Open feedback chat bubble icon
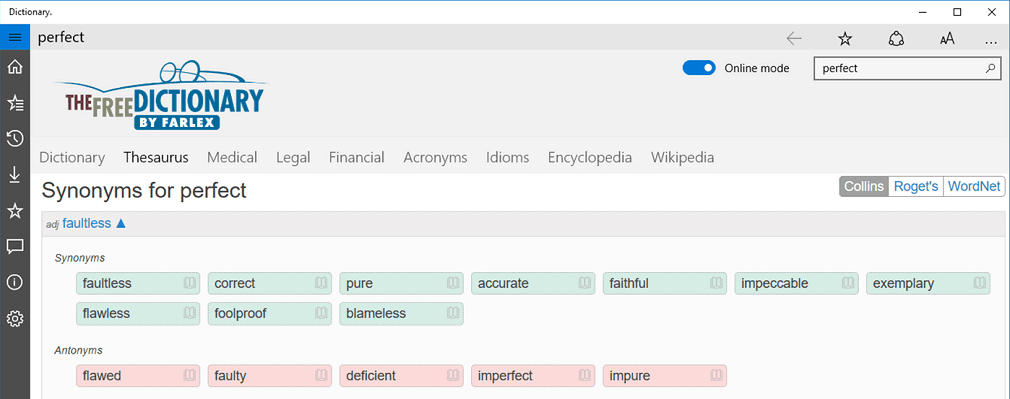The image size is (1010, 399). 15,246
